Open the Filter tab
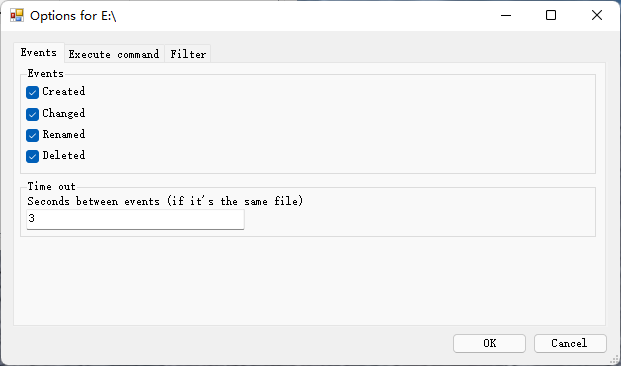621x366 pixels. [x=188, y=54]
